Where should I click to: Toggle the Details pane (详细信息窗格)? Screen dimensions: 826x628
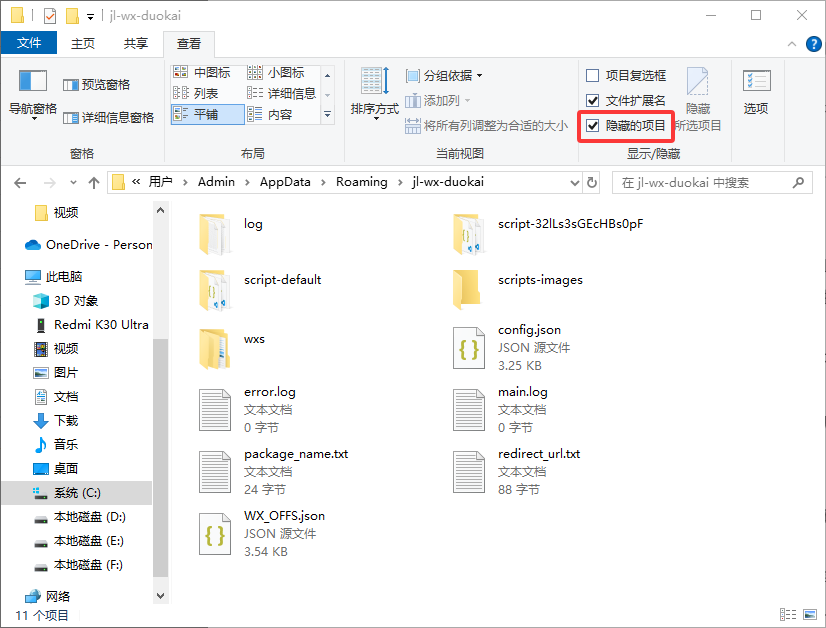[x=109, y=117]
